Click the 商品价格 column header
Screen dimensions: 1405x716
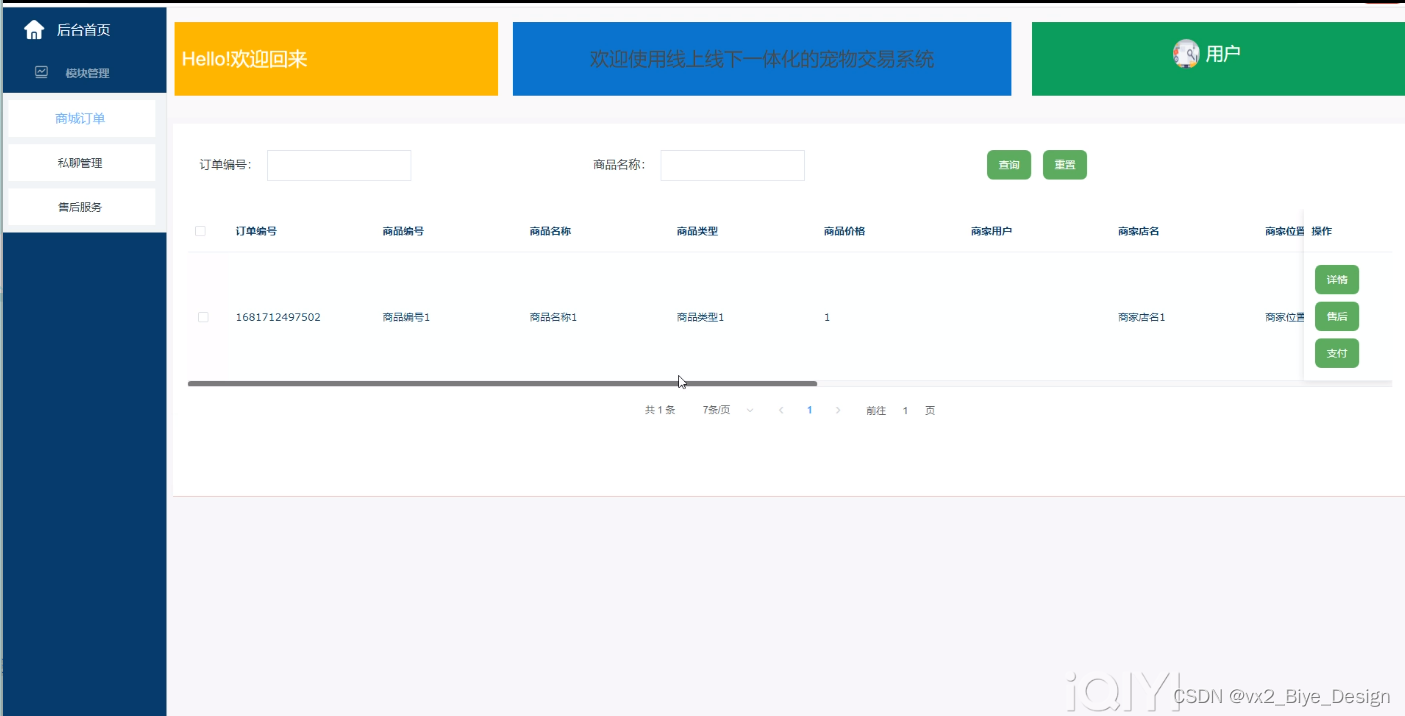click(844, 231)
